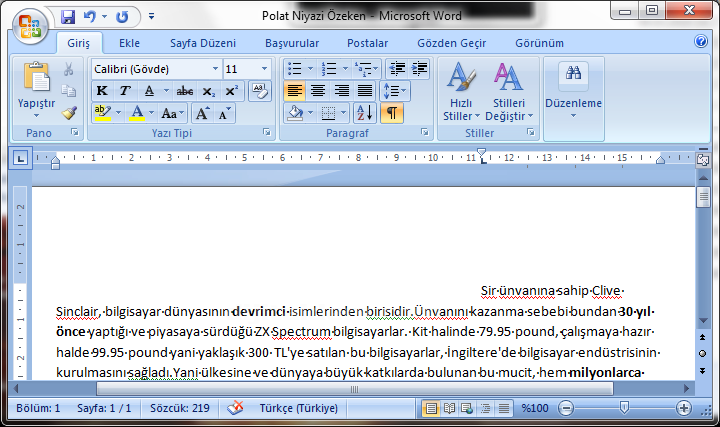Open the Giriş ribbon tab

coord(79,43)
